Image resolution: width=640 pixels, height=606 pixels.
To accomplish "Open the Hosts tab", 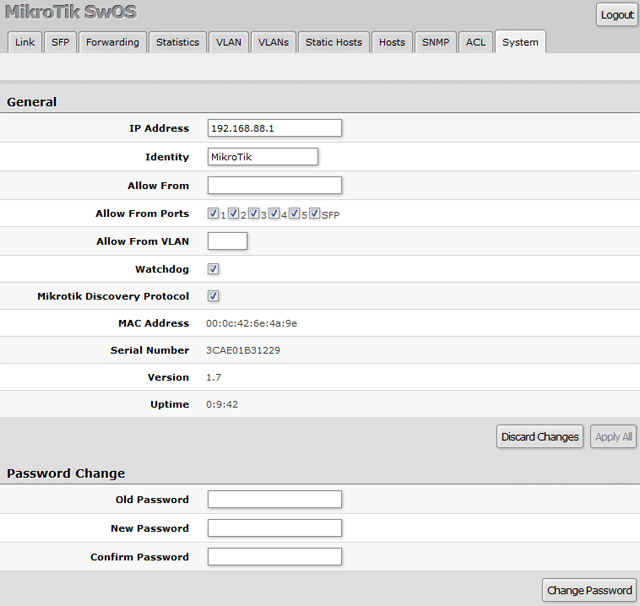I will tap(392, 42).
